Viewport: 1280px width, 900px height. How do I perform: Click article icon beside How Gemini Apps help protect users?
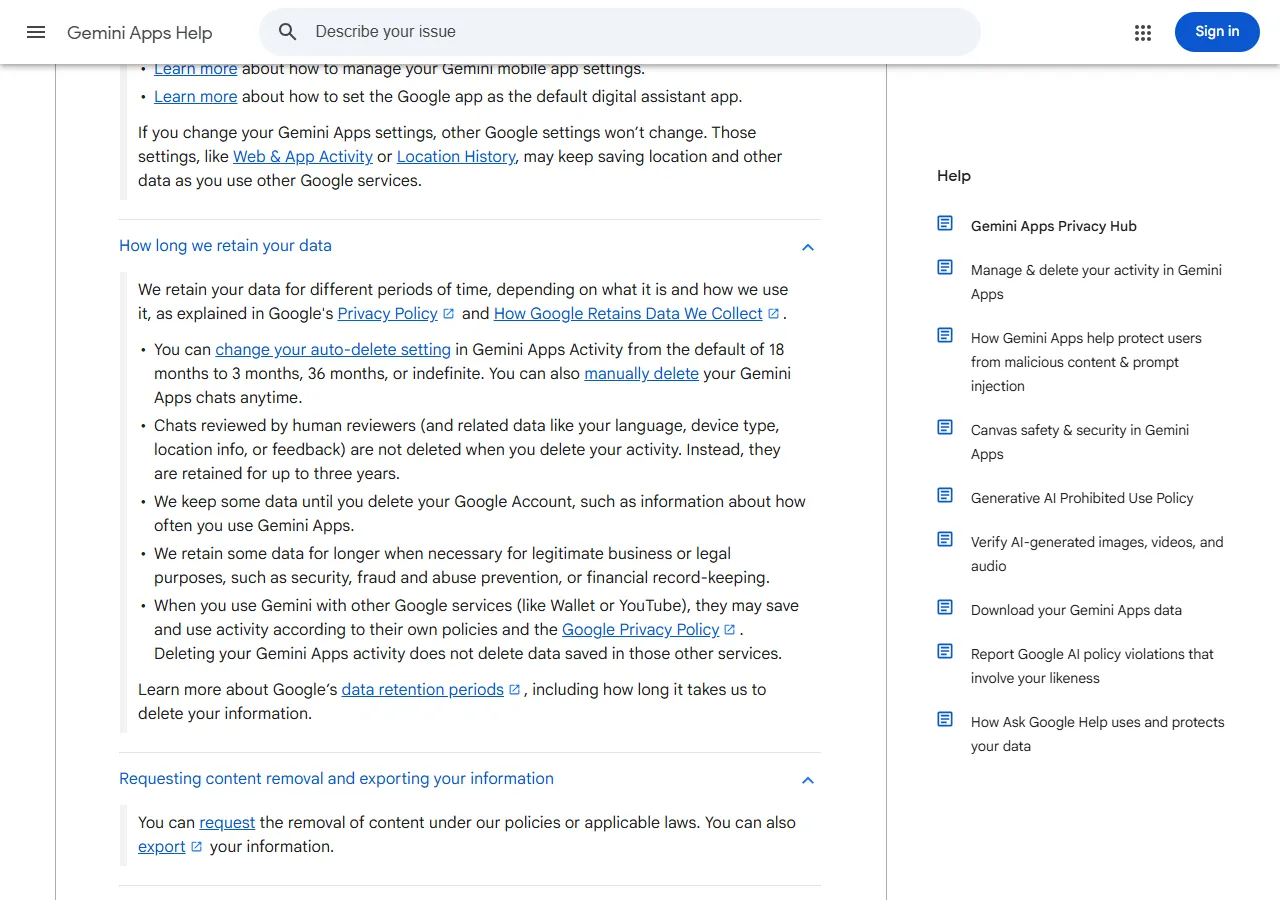coord(945,335)
